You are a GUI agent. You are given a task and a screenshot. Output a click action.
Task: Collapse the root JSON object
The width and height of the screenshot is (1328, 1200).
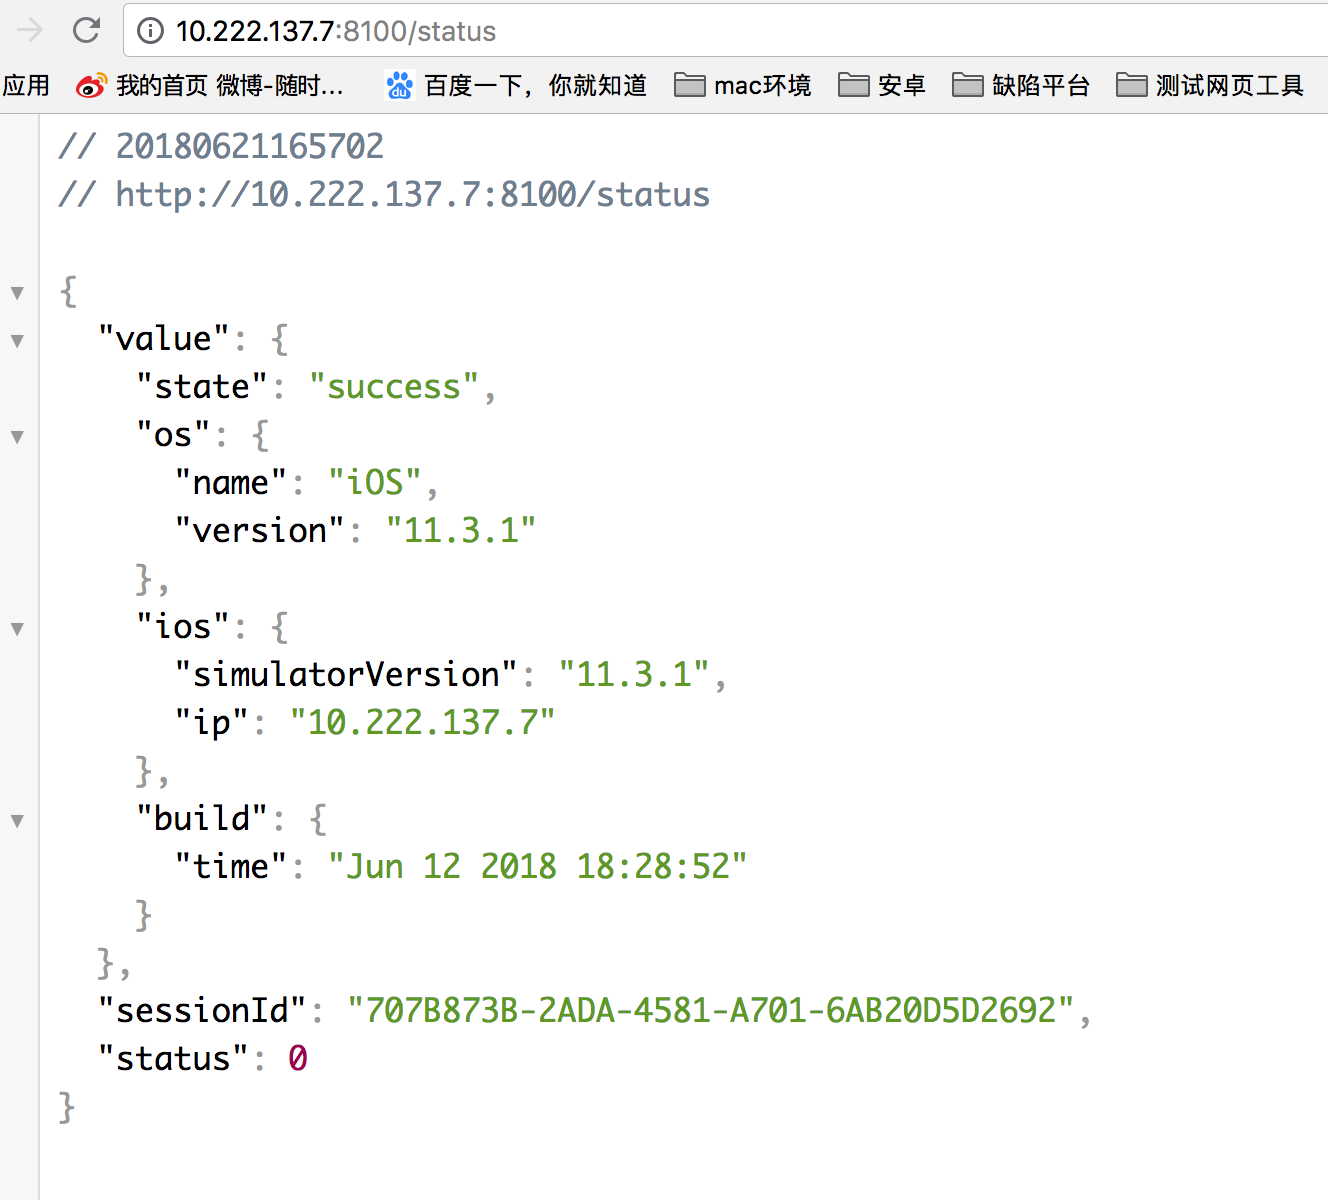tap(17, 293)
